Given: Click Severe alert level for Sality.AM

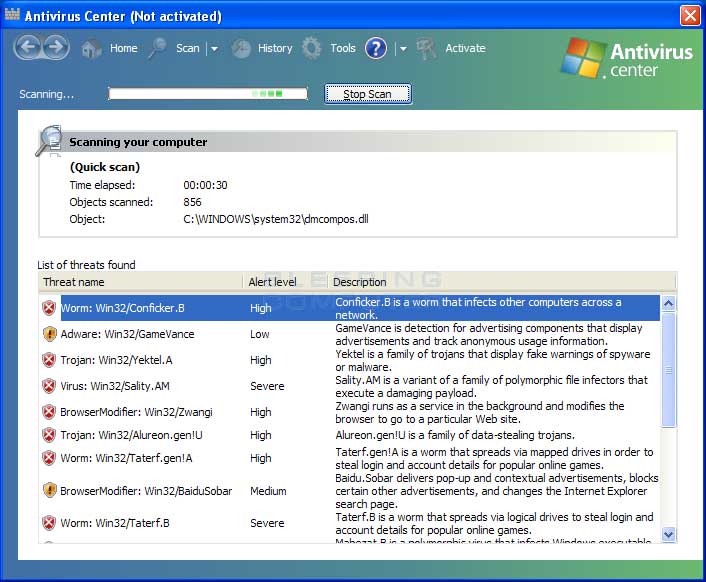Looking at the screenshot, I should 267,386.
